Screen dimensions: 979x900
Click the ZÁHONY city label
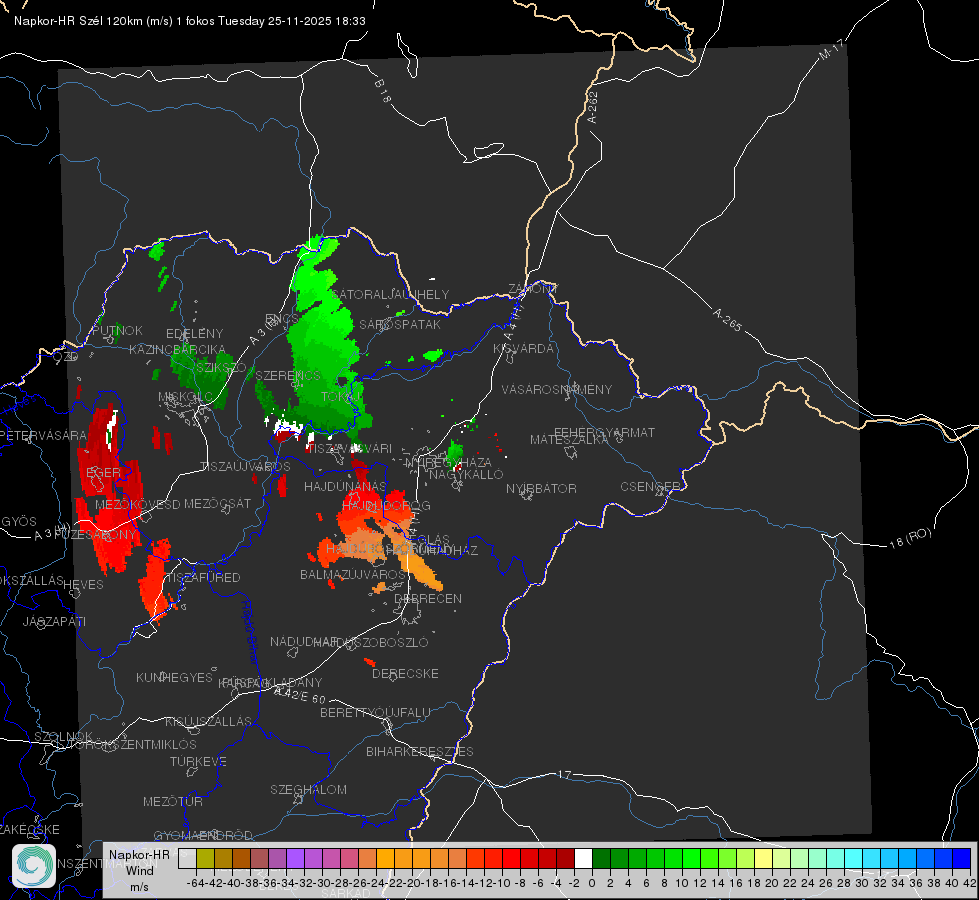[533, 289]
